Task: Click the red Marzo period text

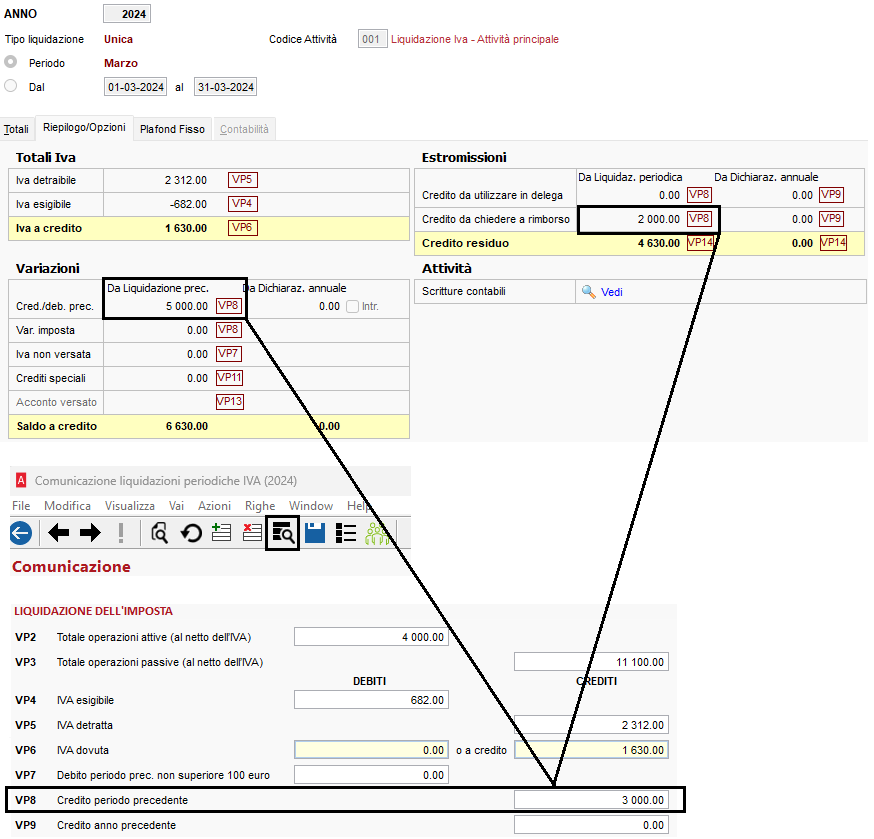Action: [x=121, y=63]
